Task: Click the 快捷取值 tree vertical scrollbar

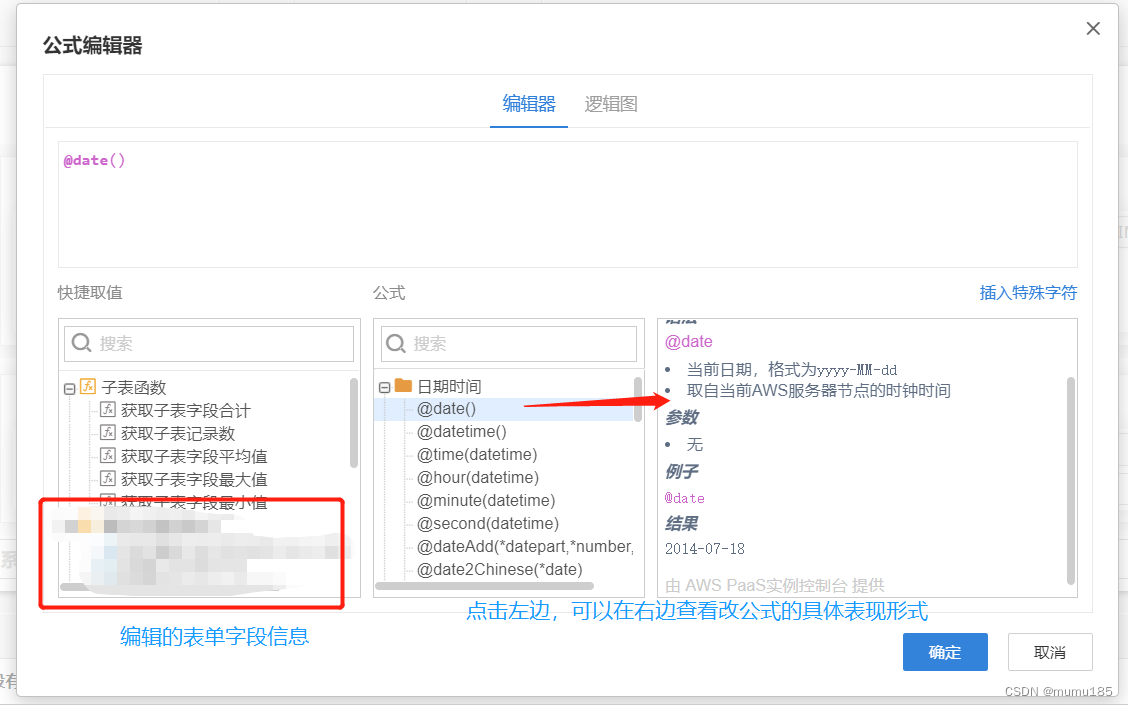Action: [x=353, y=423]
